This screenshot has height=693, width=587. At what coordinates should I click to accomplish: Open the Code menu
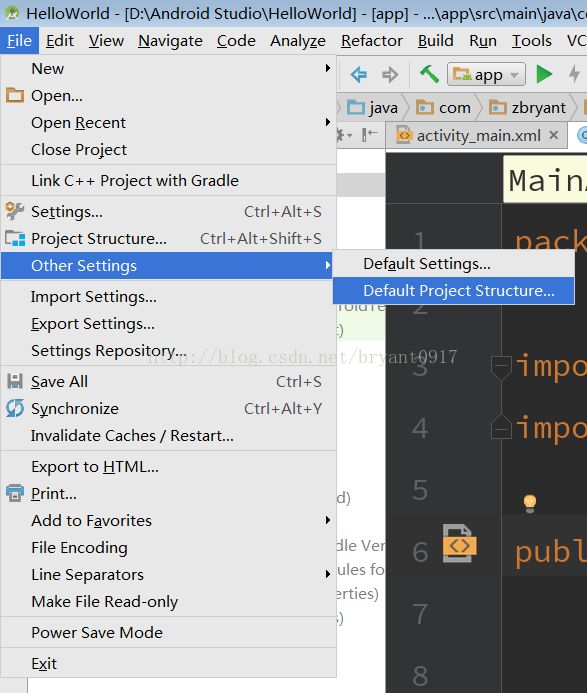236,41
